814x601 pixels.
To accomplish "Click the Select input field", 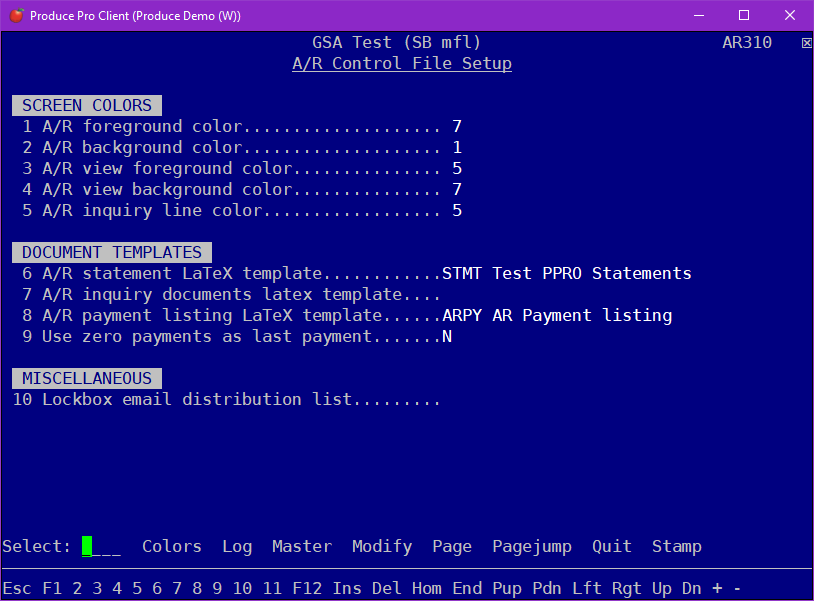I will 102,547.
